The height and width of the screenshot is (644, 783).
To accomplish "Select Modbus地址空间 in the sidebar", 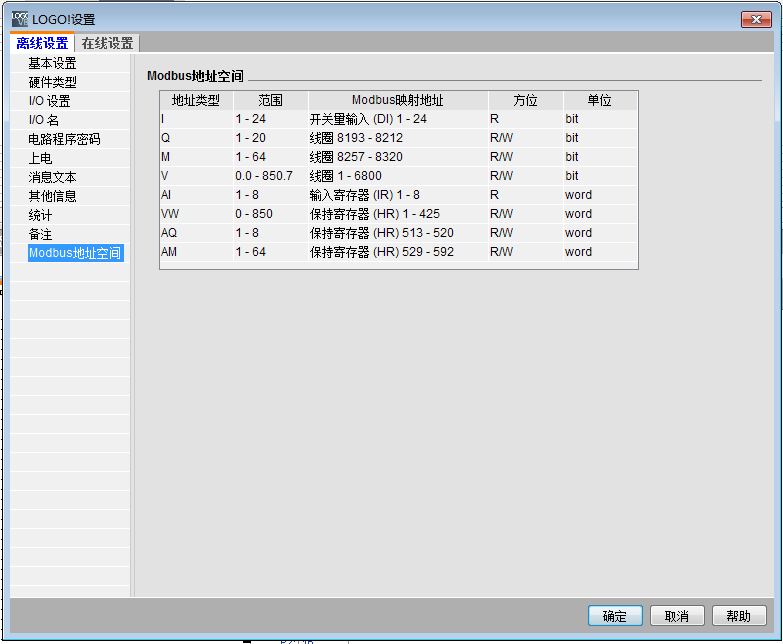I will pyautogui.click(x=75, y=253).
